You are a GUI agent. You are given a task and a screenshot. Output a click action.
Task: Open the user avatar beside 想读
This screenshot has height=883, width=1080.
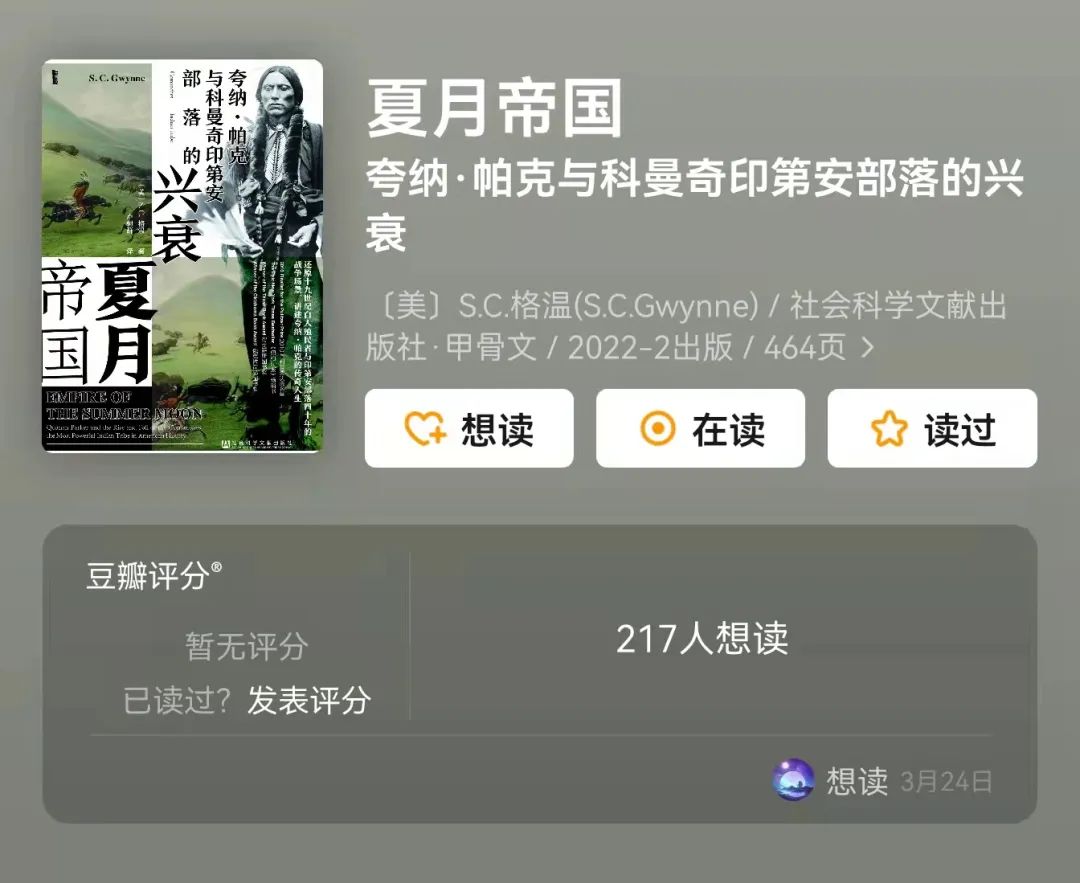793,780
